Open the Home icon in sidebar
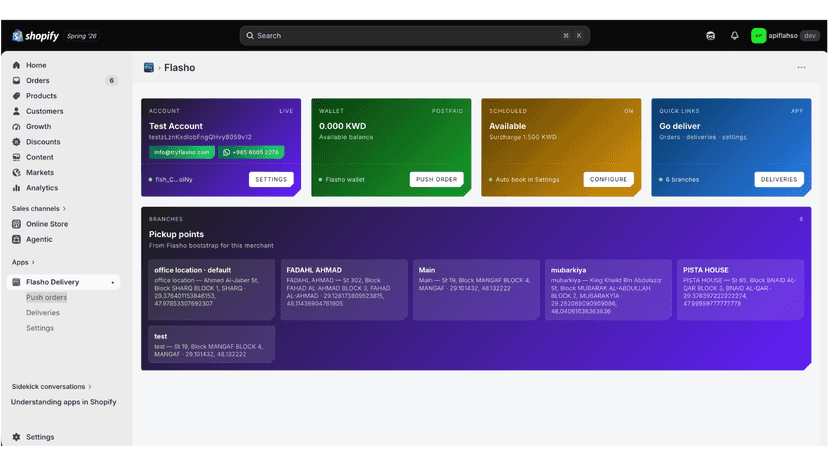 [16, 65]
